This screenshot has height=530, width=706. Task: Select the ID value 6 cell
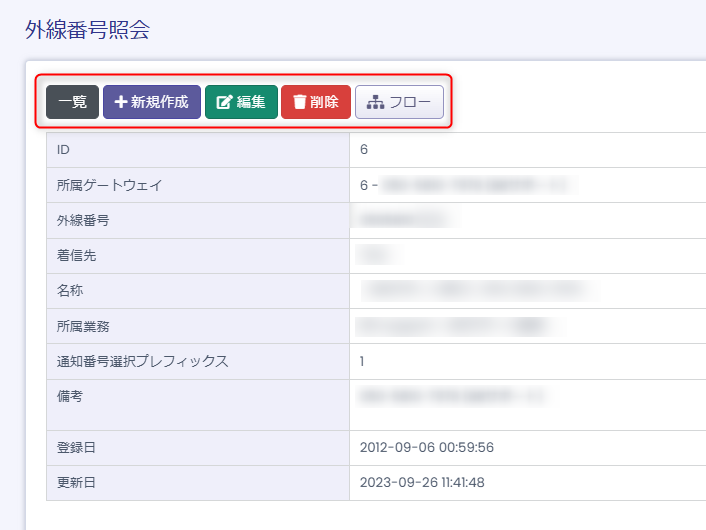(364, 149)
